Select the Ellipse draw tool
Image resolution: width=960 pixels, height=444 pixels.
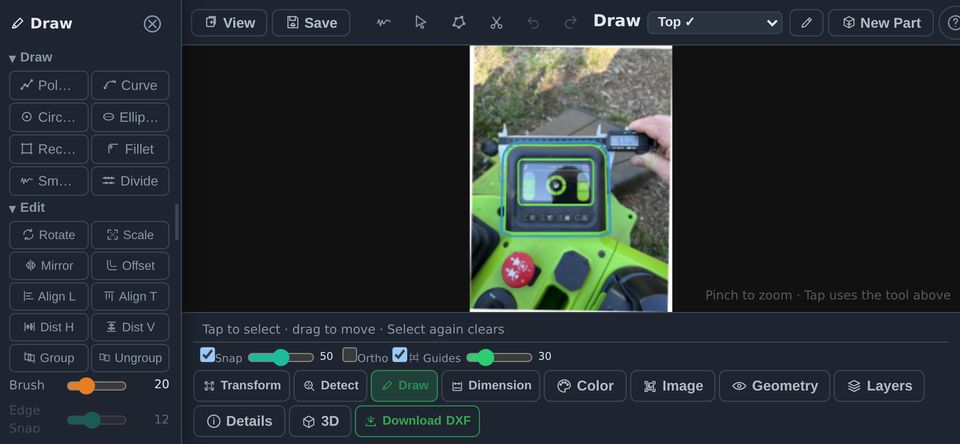[130, 117]
